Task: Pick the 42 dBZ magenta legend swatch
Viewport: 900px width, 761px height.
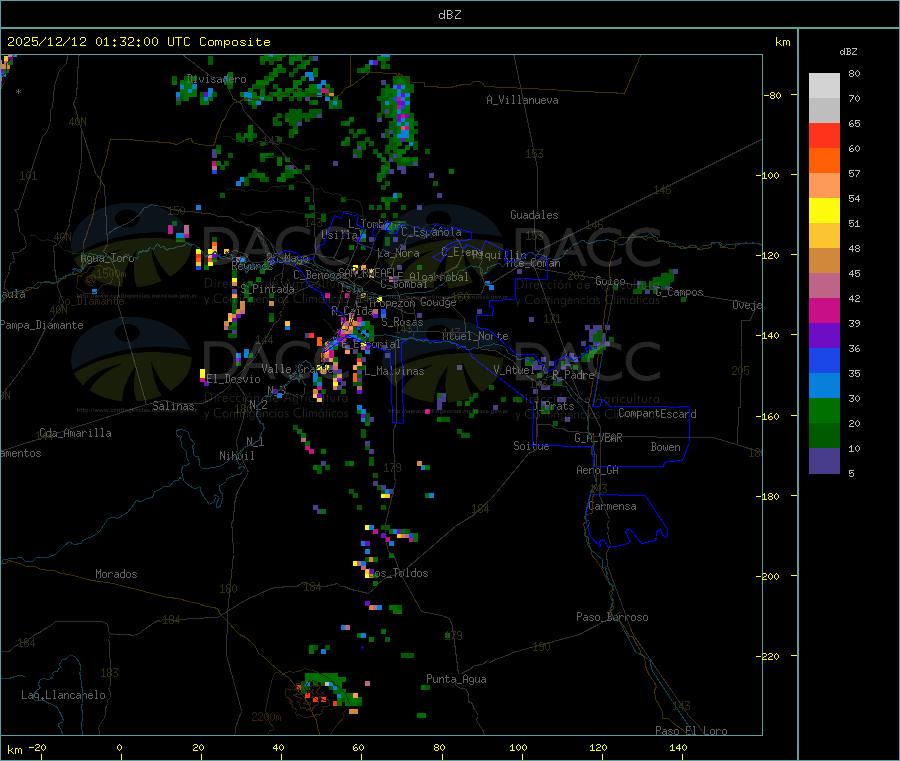Action: click(x=824, y=310)
